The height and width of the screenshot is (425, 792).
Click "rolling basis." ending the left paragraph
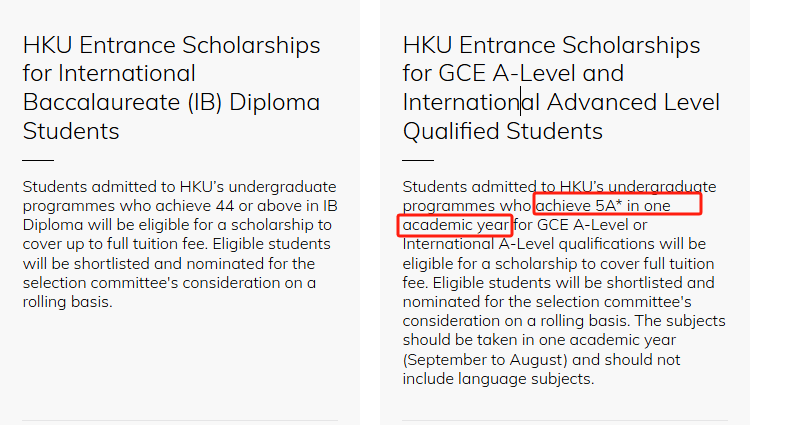pos(68,302)
